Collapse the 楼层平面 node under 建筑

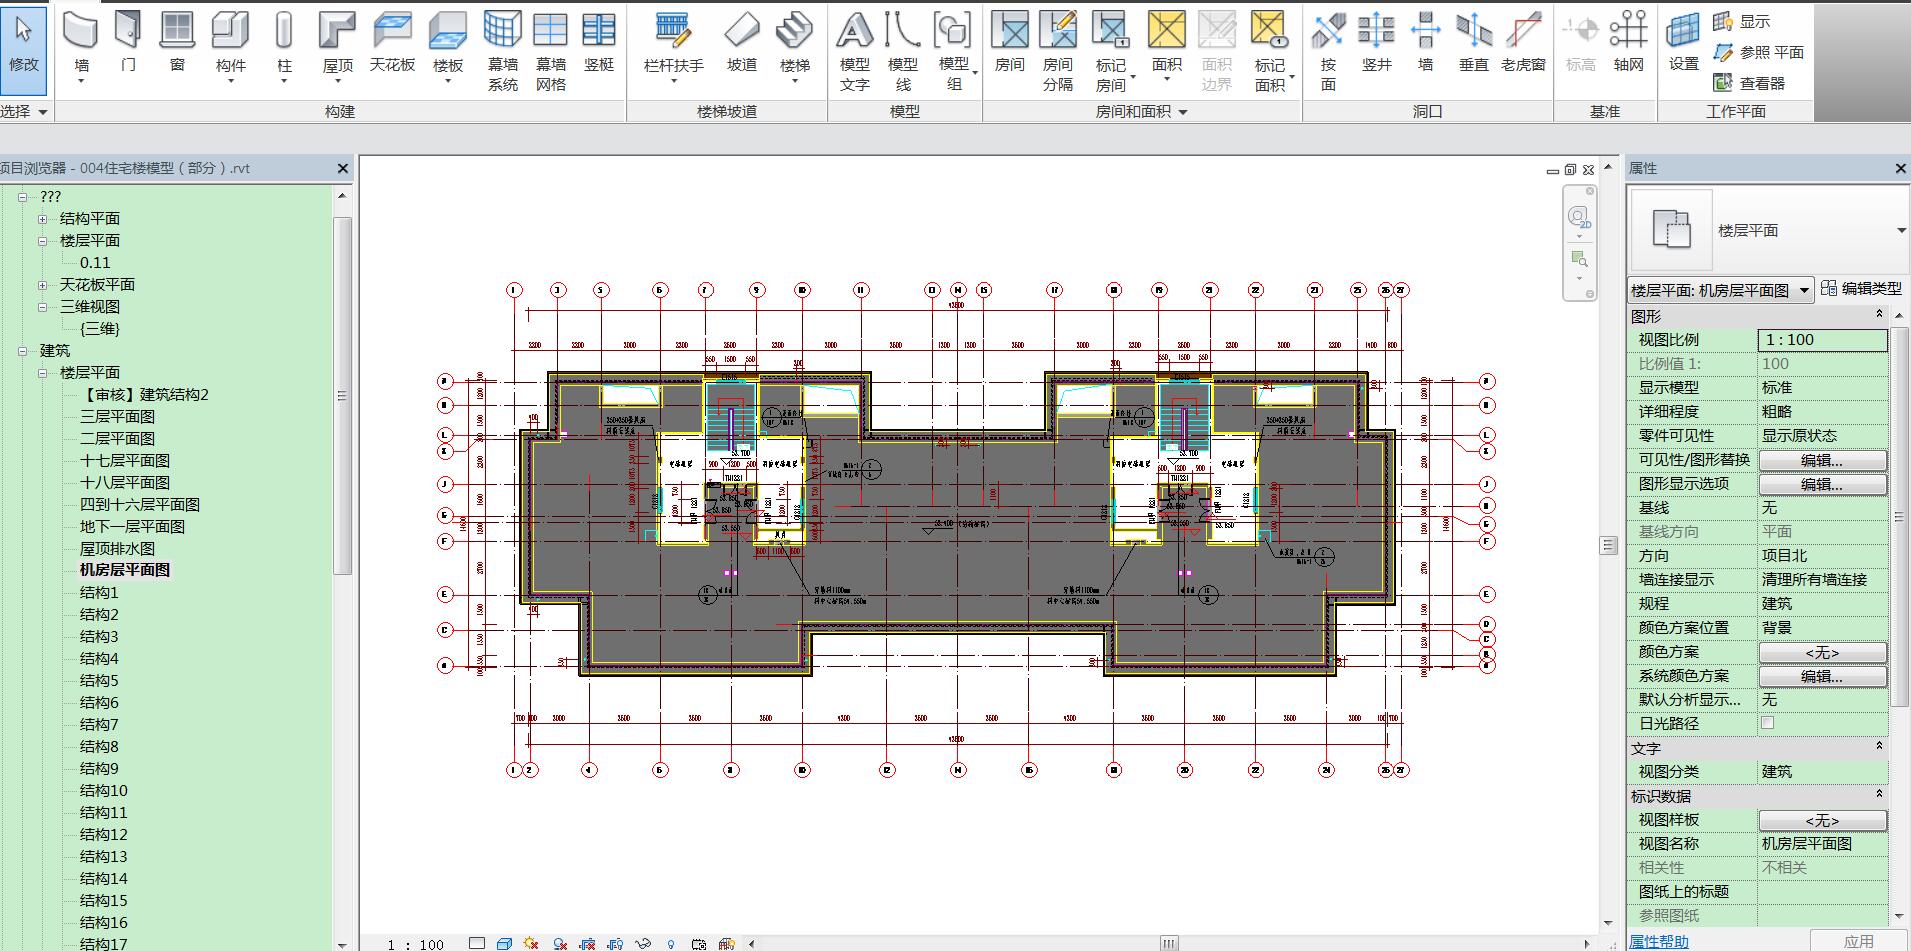(x=43, y=373)
